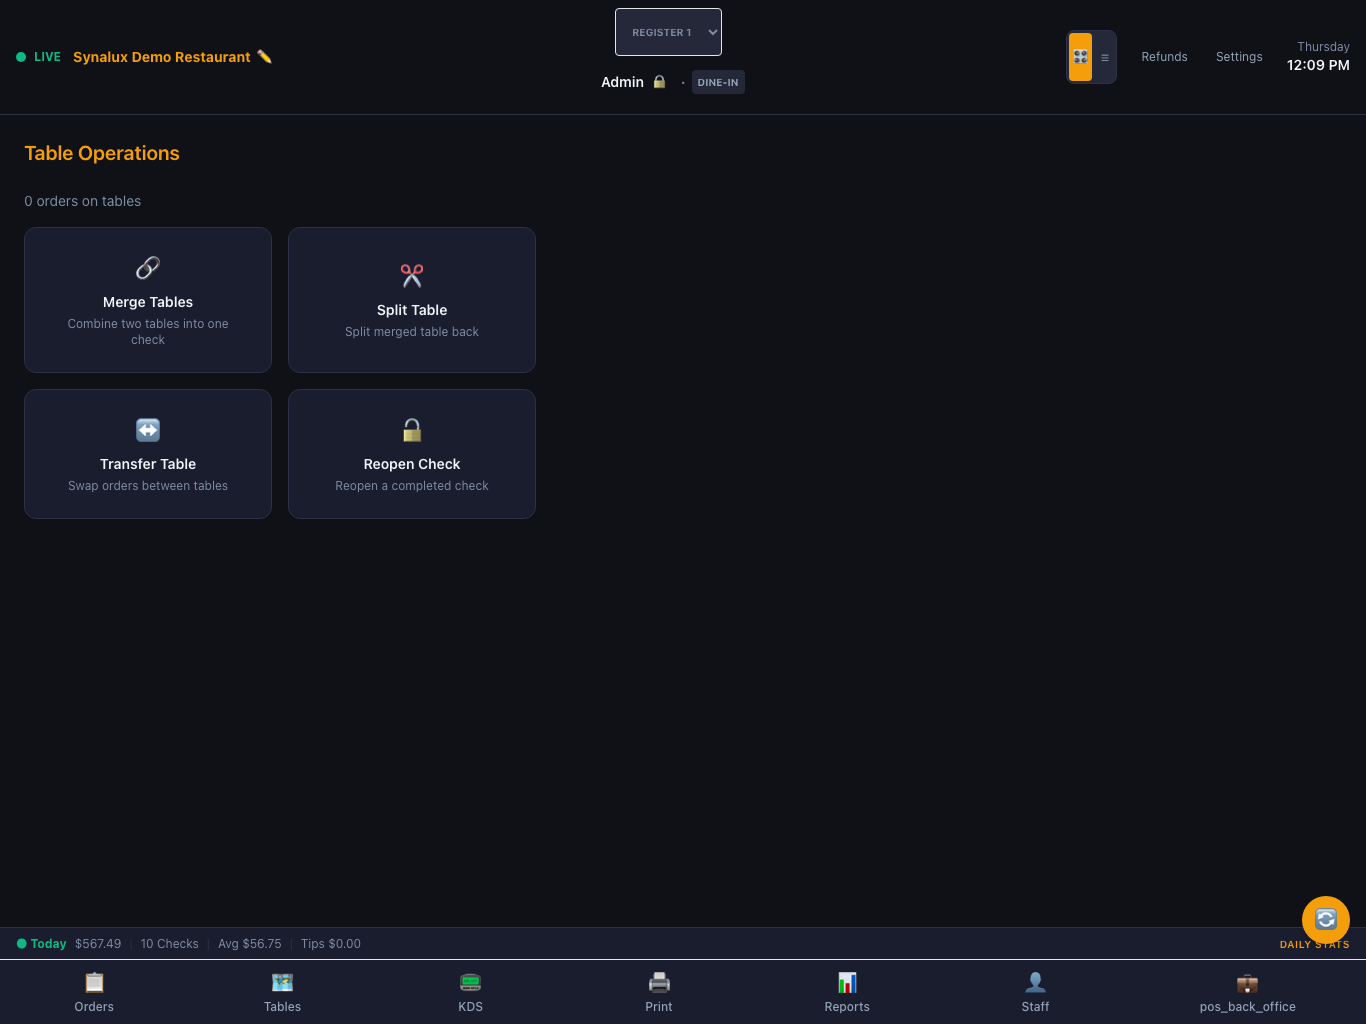The height and width of the screenshot is (1024, 1366).
Task: Open the Reports tab
Action: 847,992
